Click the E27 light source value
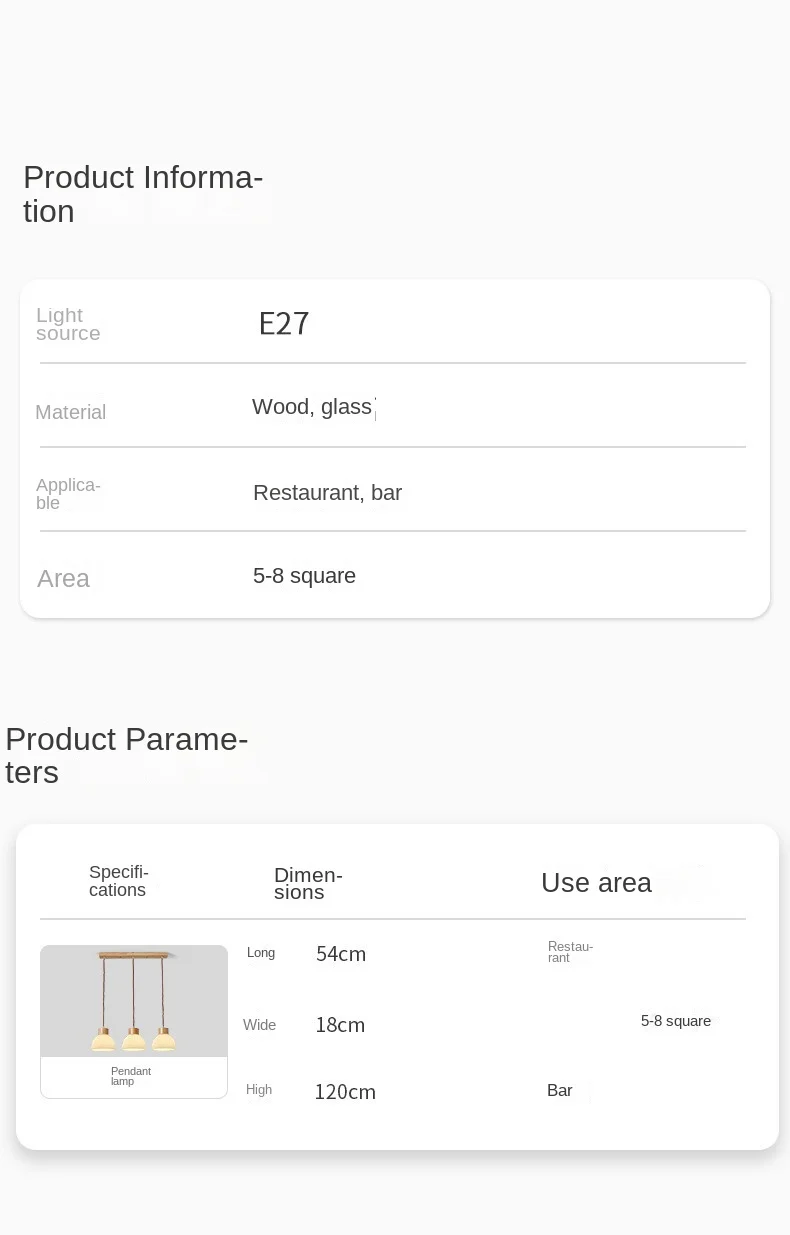 (284, 324)
